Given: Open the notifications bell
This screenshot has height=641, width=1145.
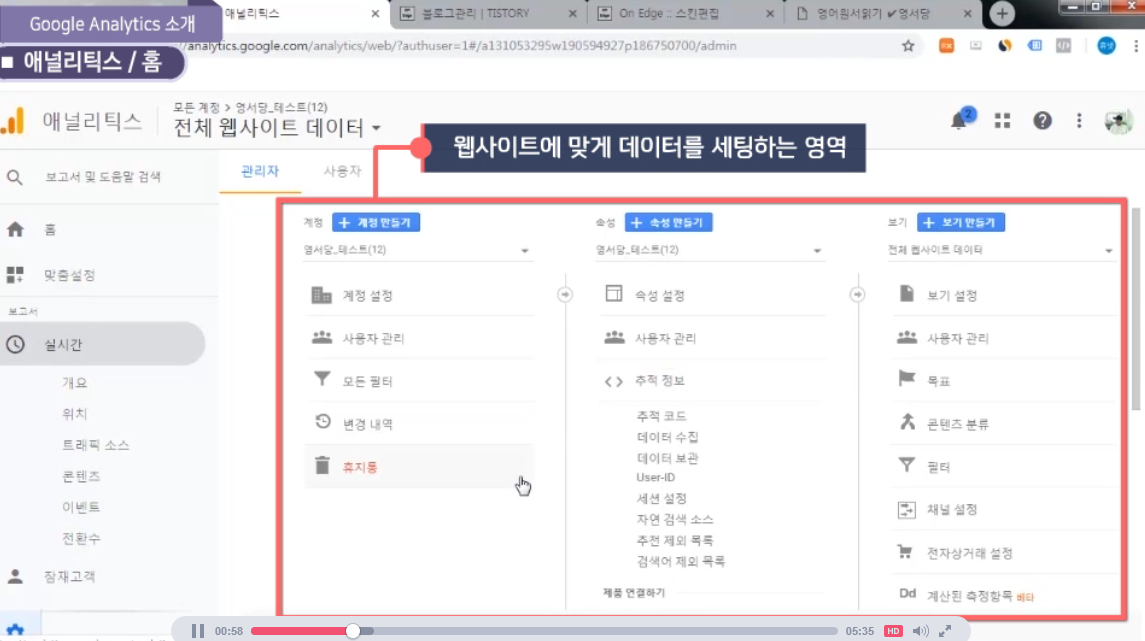Looking at the screenshot, I should click(960, 120).
